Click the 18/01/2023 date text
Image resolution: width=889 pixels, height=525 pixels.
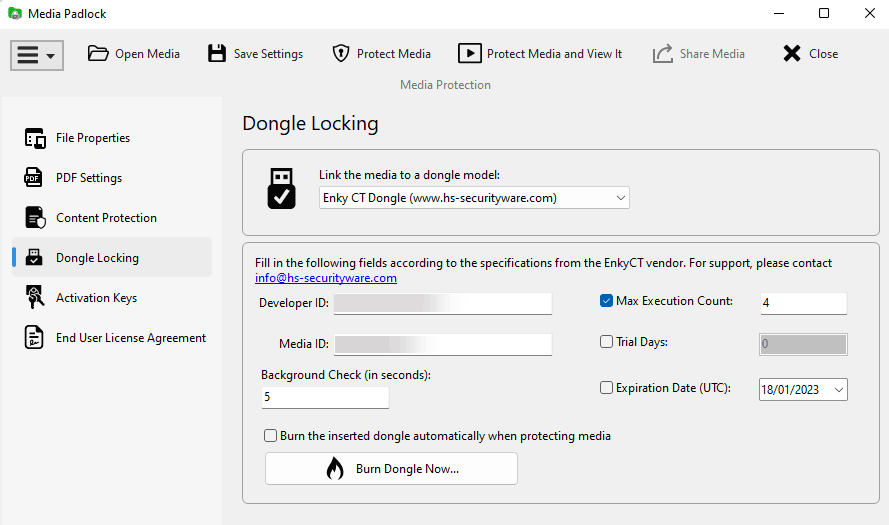tap(790, 389)
